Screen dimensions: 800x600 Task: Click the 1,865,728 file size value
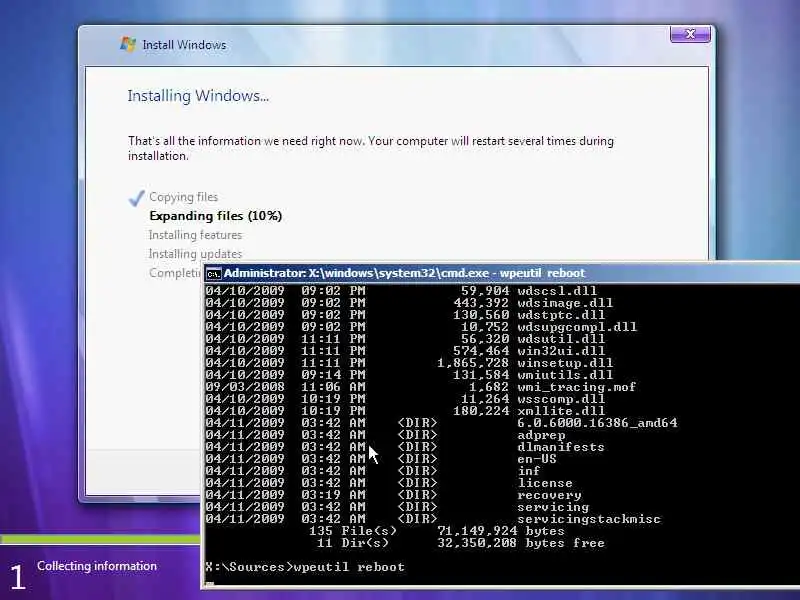pyautogui.click(x=473, y=363)
